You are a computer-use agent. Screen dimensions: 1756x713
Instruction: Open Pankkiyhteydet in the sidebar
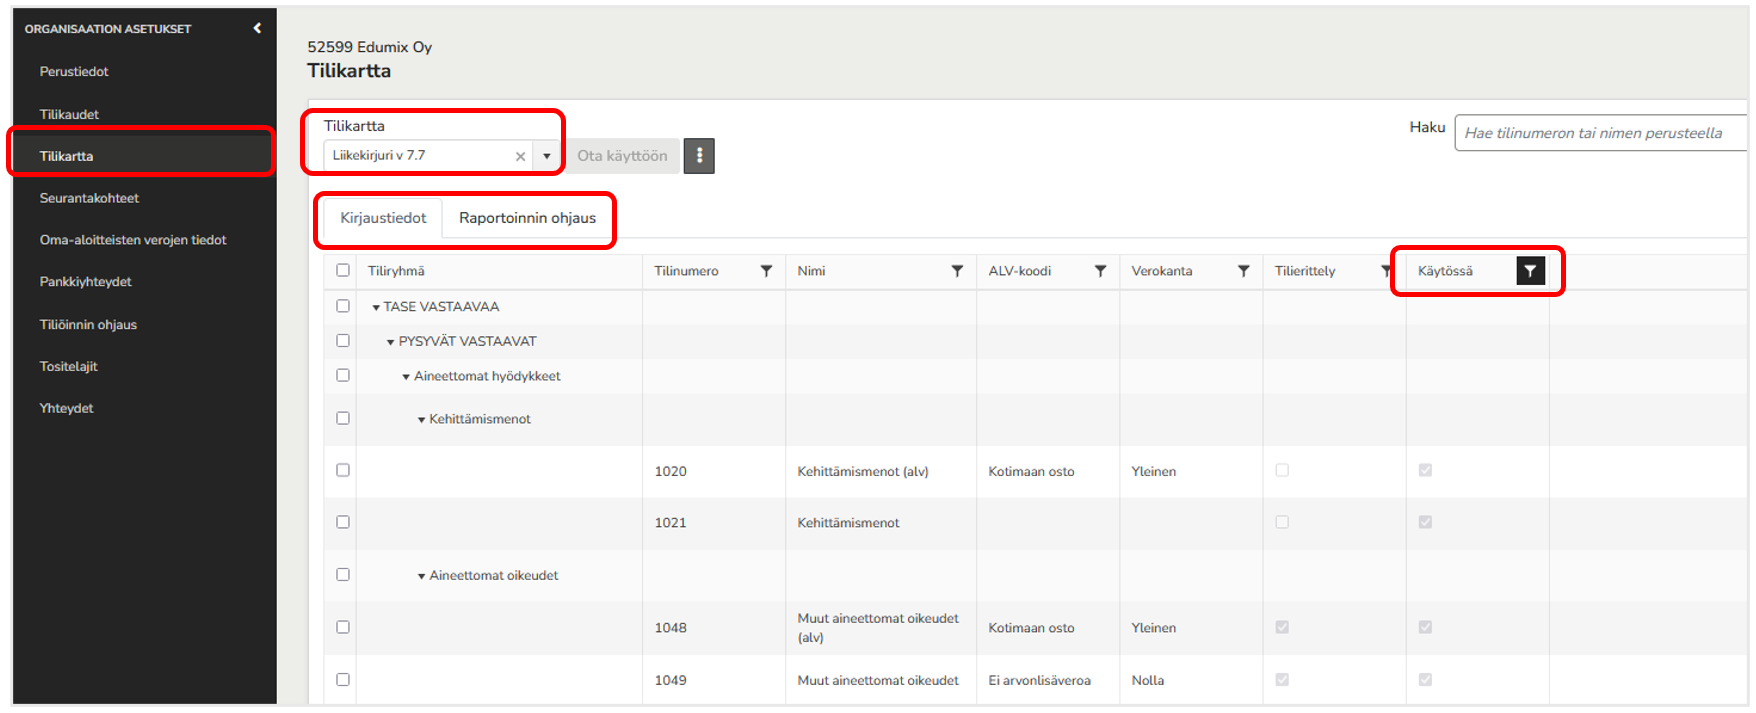coord(85,282)
